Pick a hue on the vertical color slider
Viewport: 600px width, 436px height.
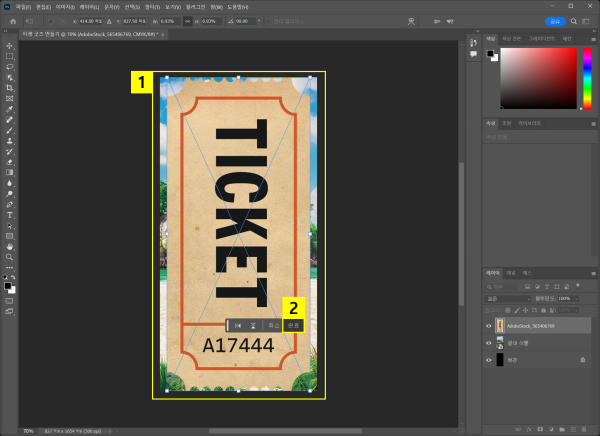[x=586, y=77]
